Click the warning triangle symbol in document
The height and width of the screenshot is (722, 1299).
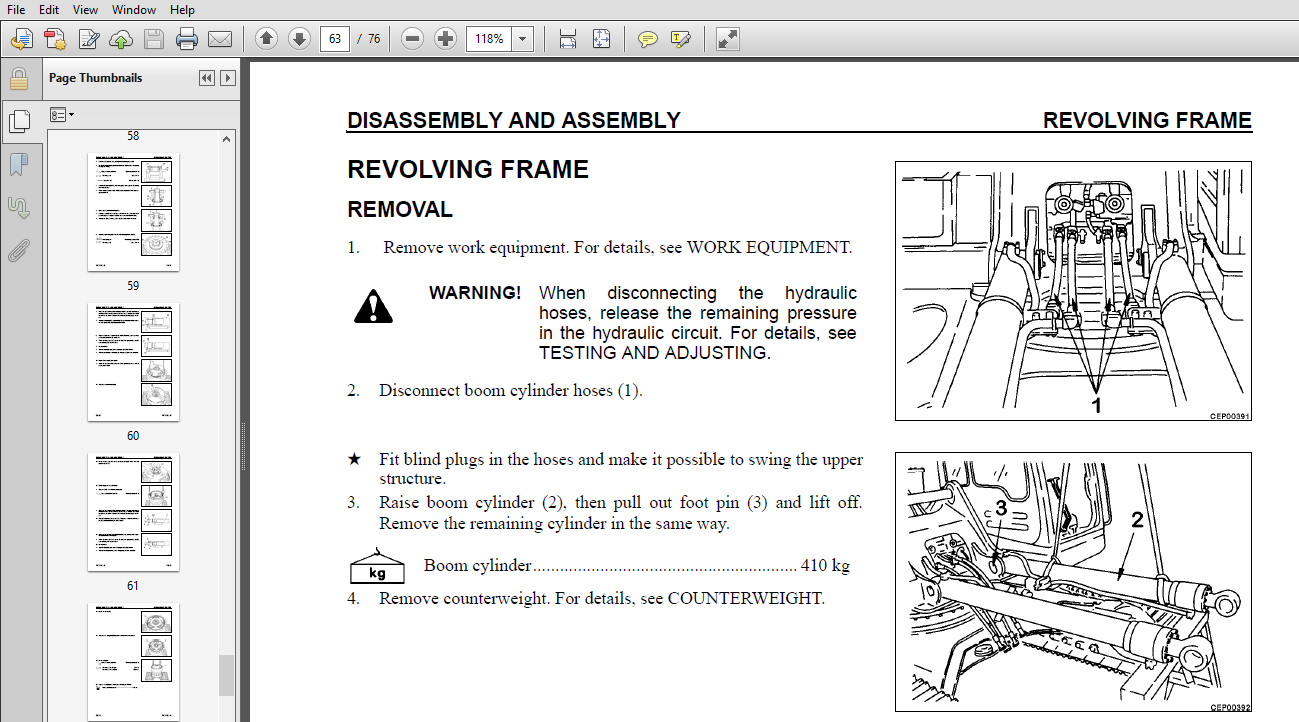[x=373, y=305]
